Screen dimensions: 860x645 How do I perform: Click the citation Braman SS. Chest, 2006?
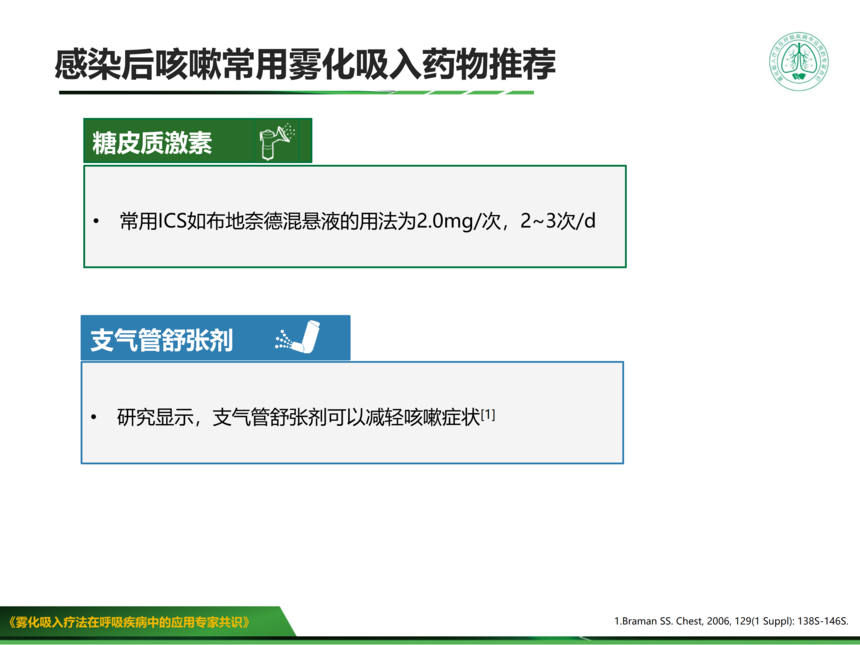[731, 621]
